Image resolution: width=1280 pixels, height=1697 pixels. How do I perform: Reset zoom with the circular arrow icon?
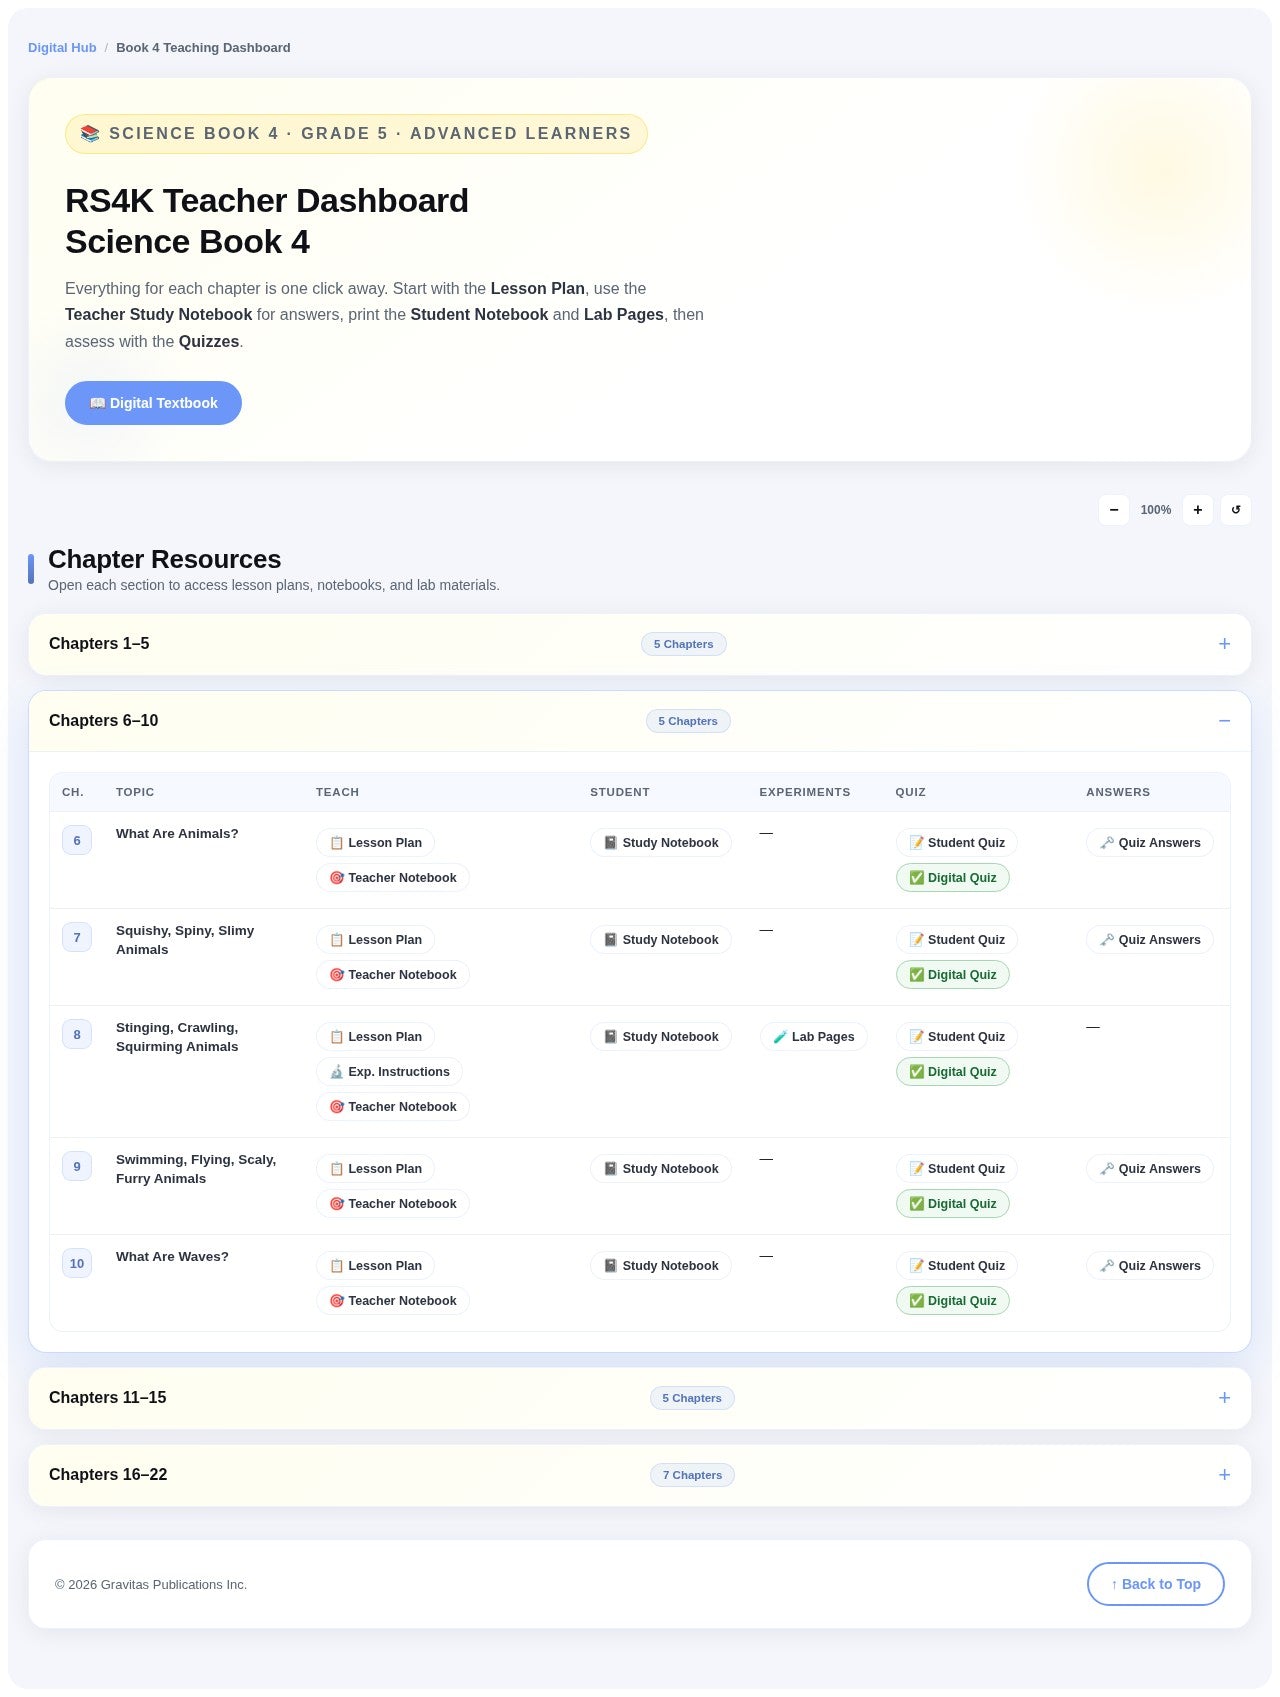click(x=1236, y=510)
